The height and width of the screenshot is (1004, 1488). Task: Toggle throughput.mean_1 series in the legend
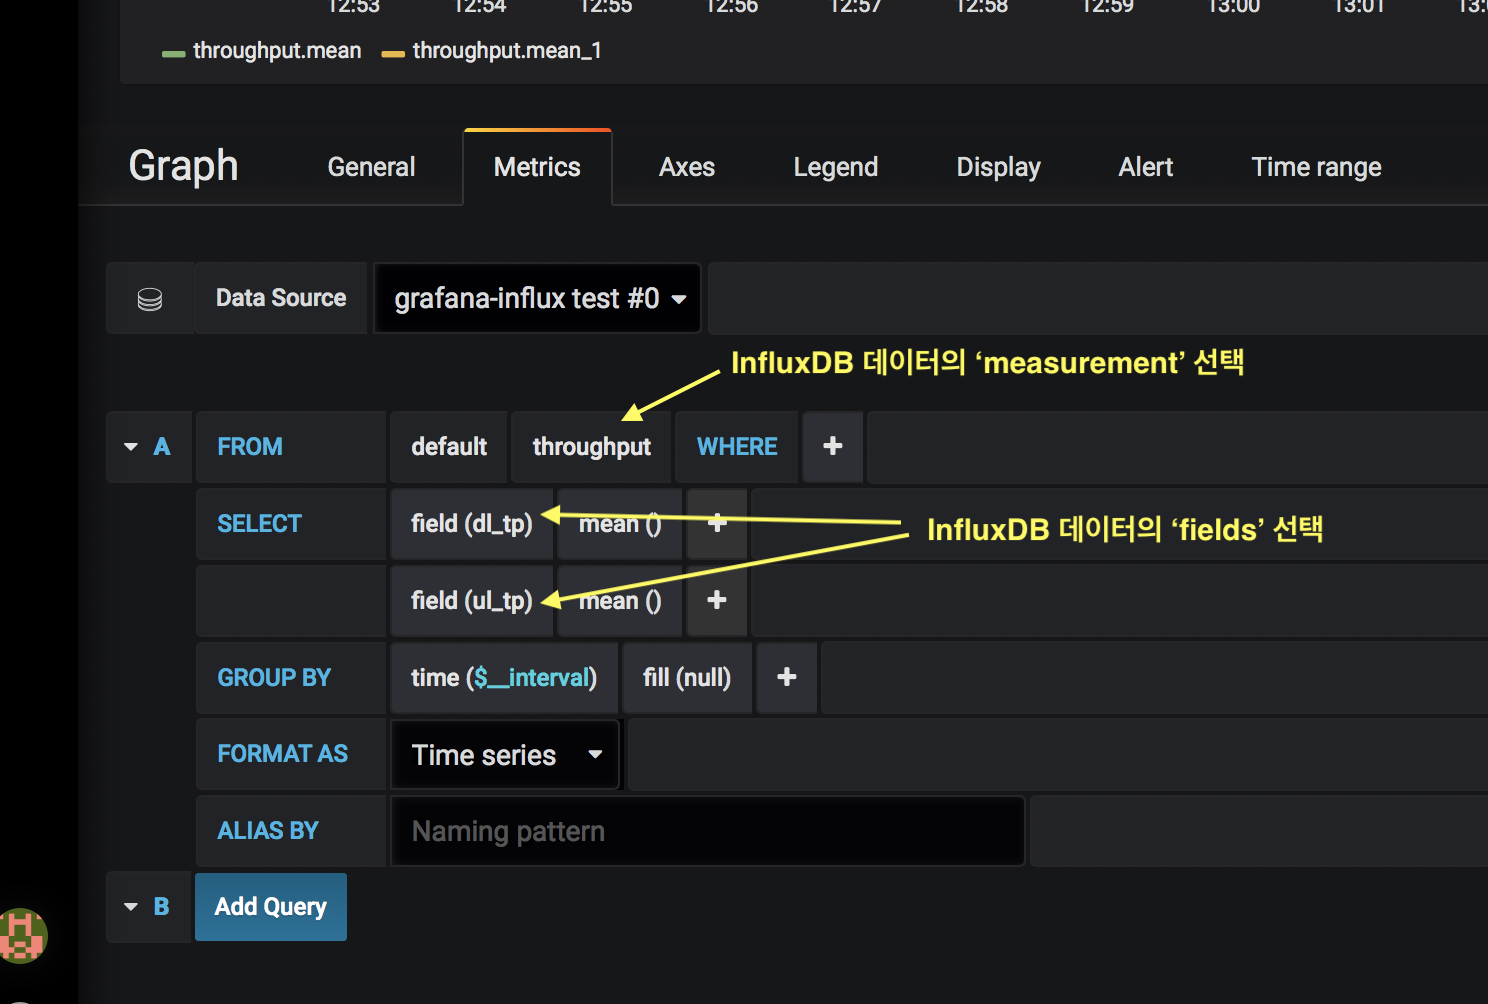point(492,51)
